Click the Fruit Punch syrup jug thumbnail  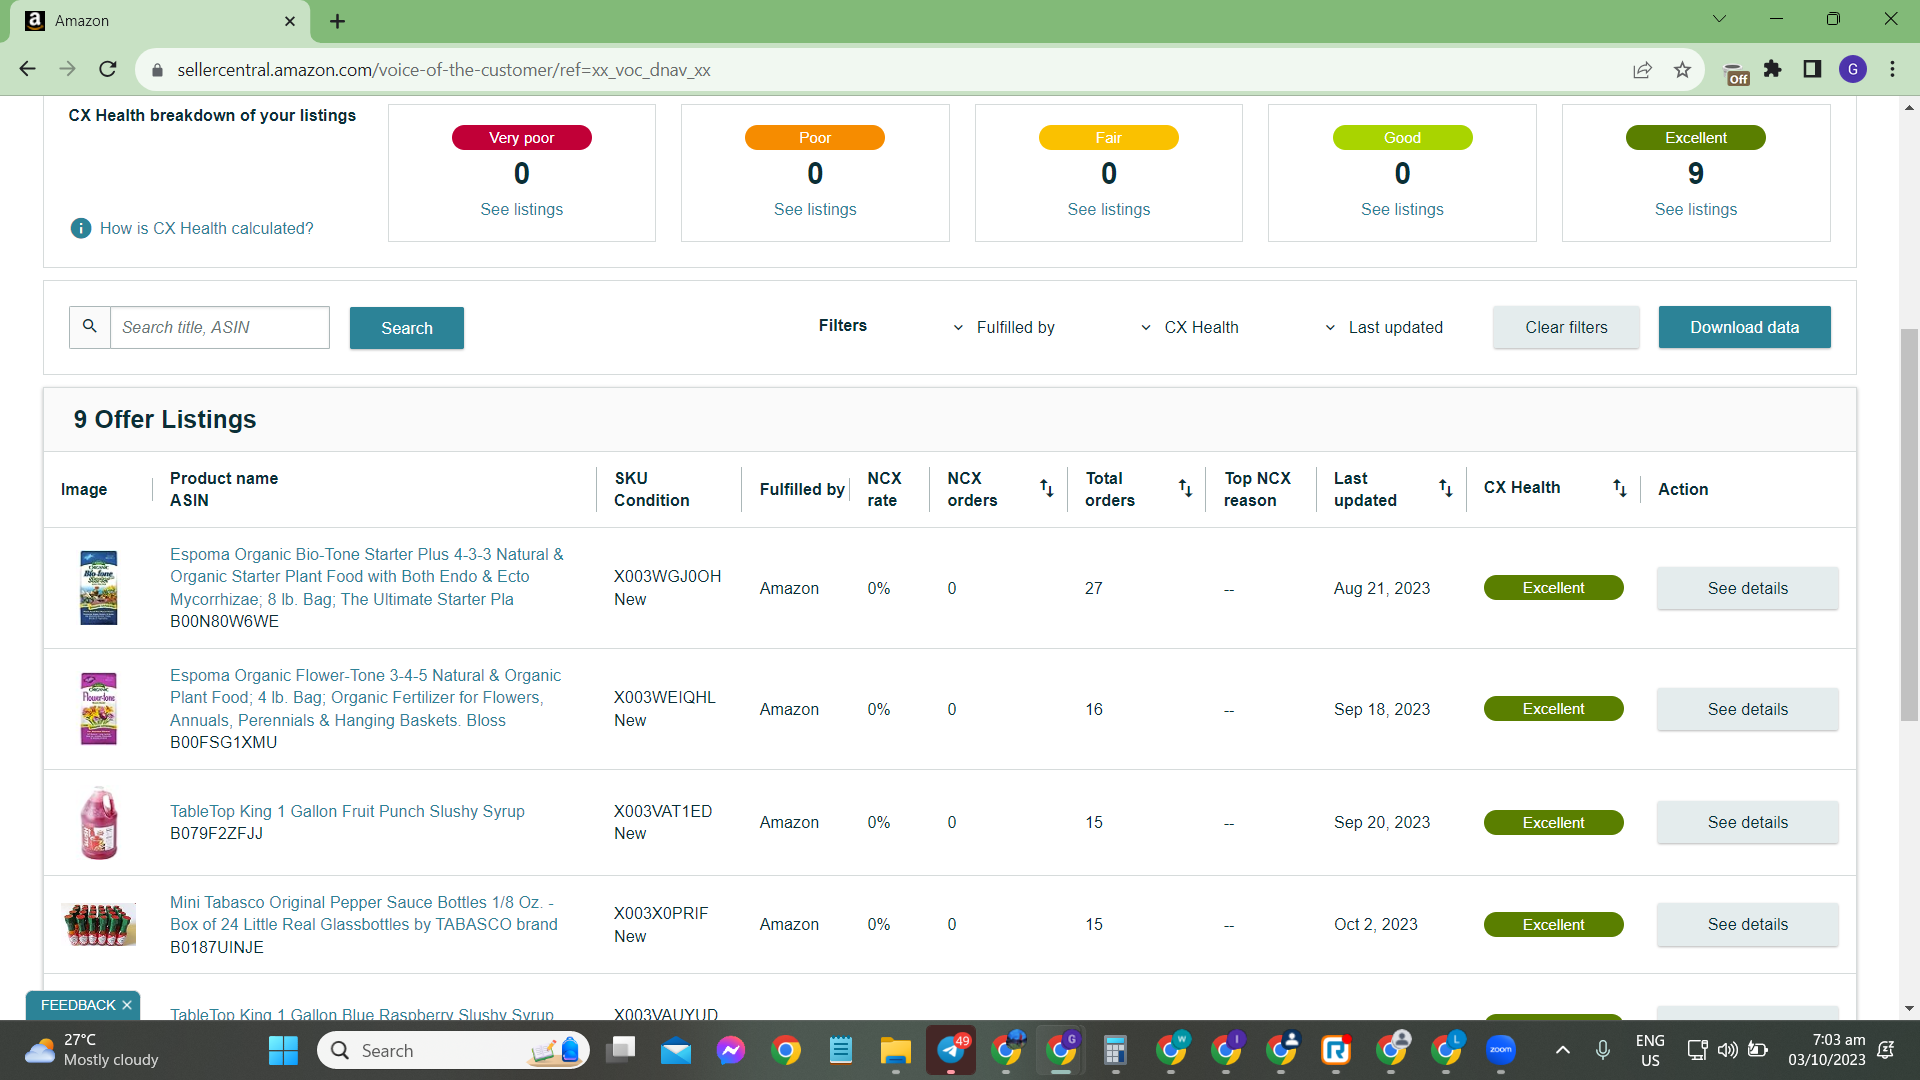[98, 822]
